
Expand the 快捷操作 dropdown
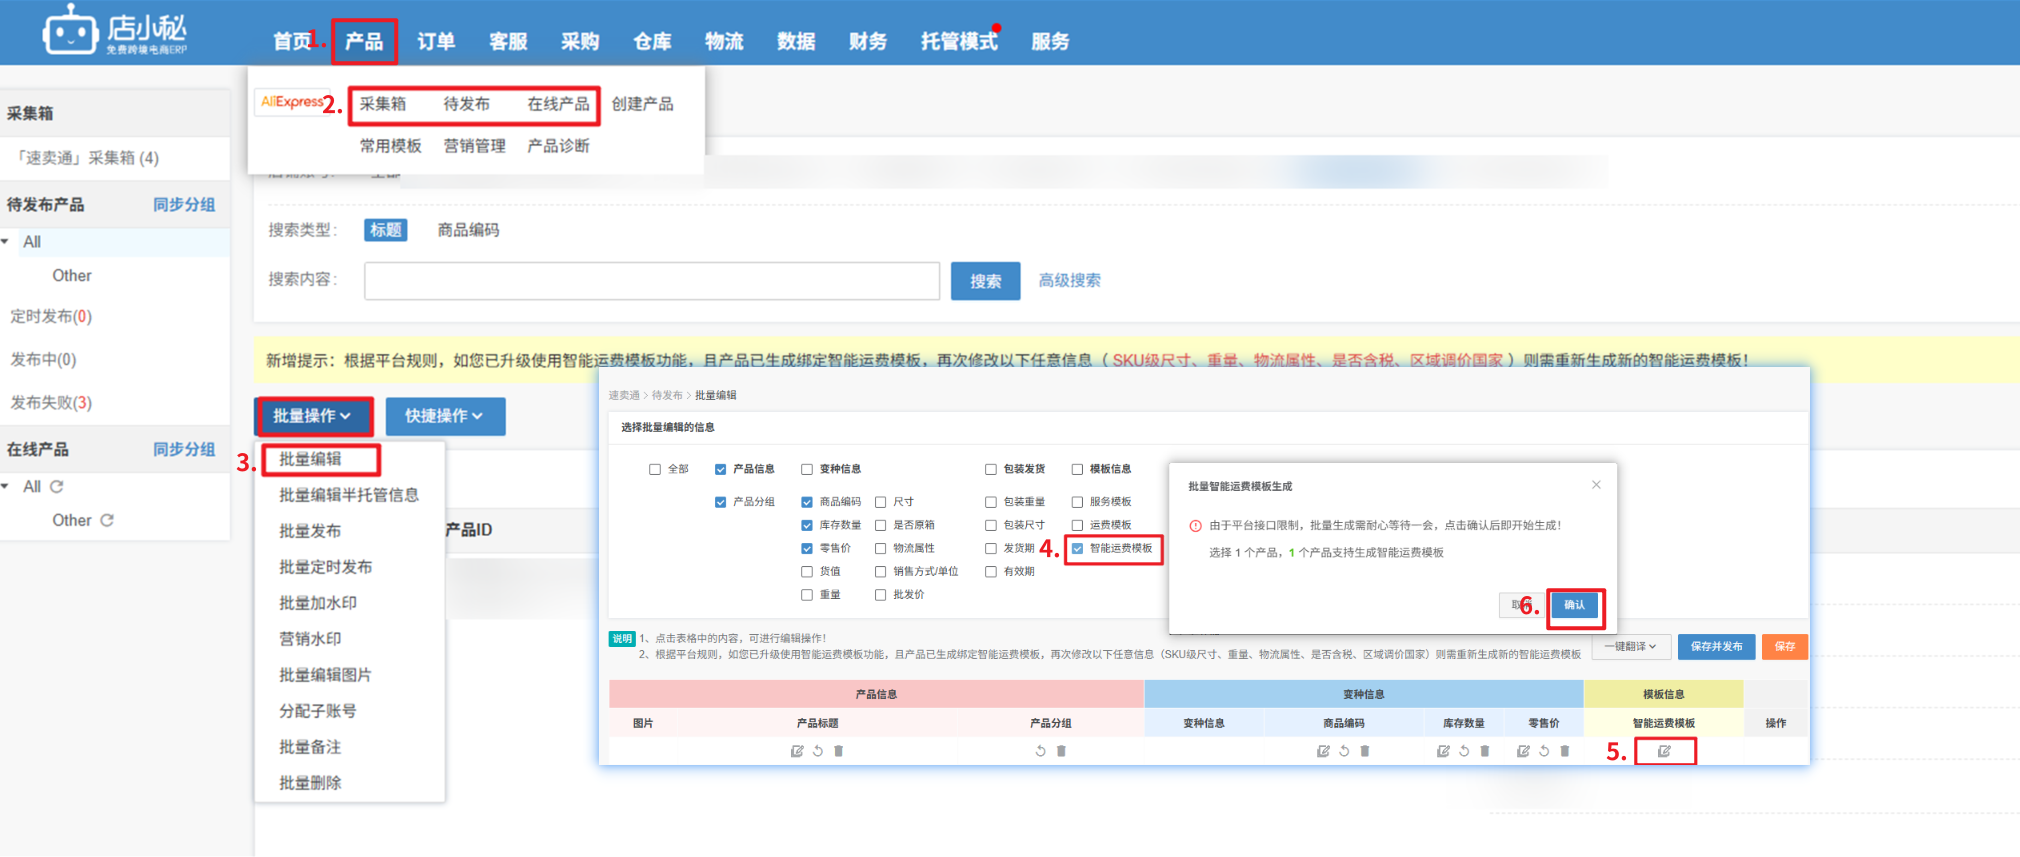coord(444,416)
